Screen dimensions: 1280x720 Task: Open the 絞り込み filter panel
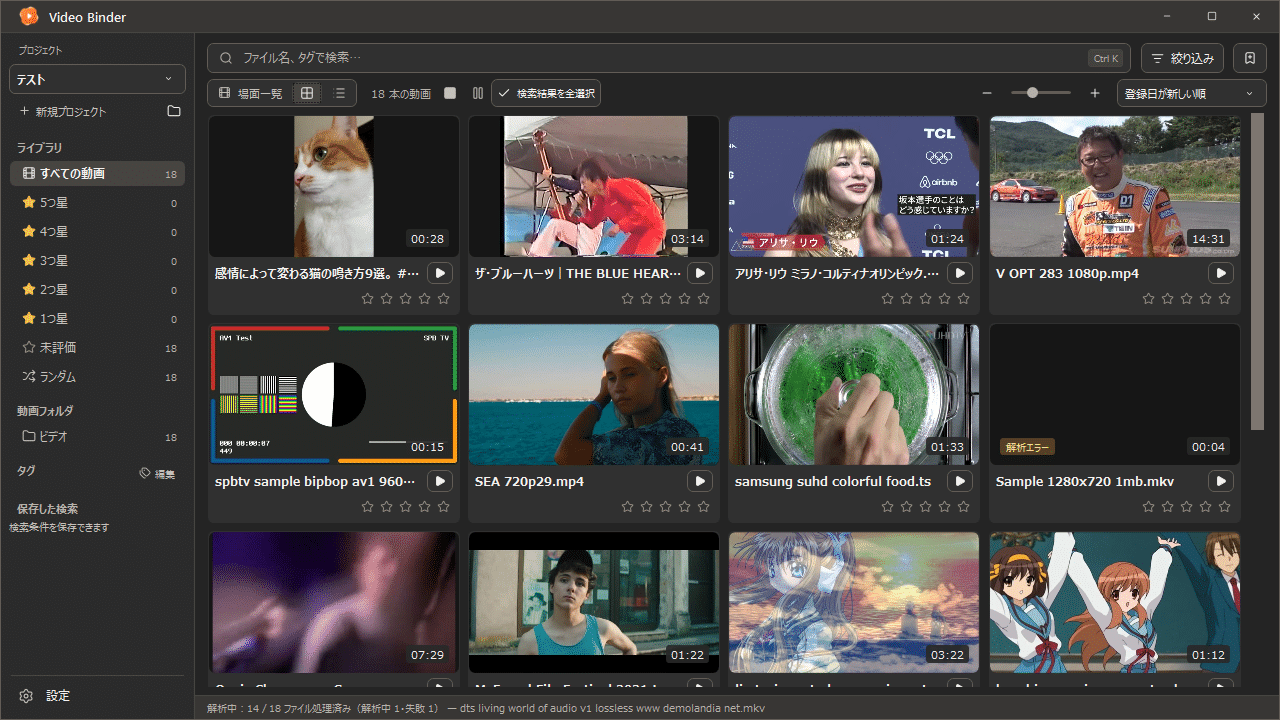(x=1182, y=58)
